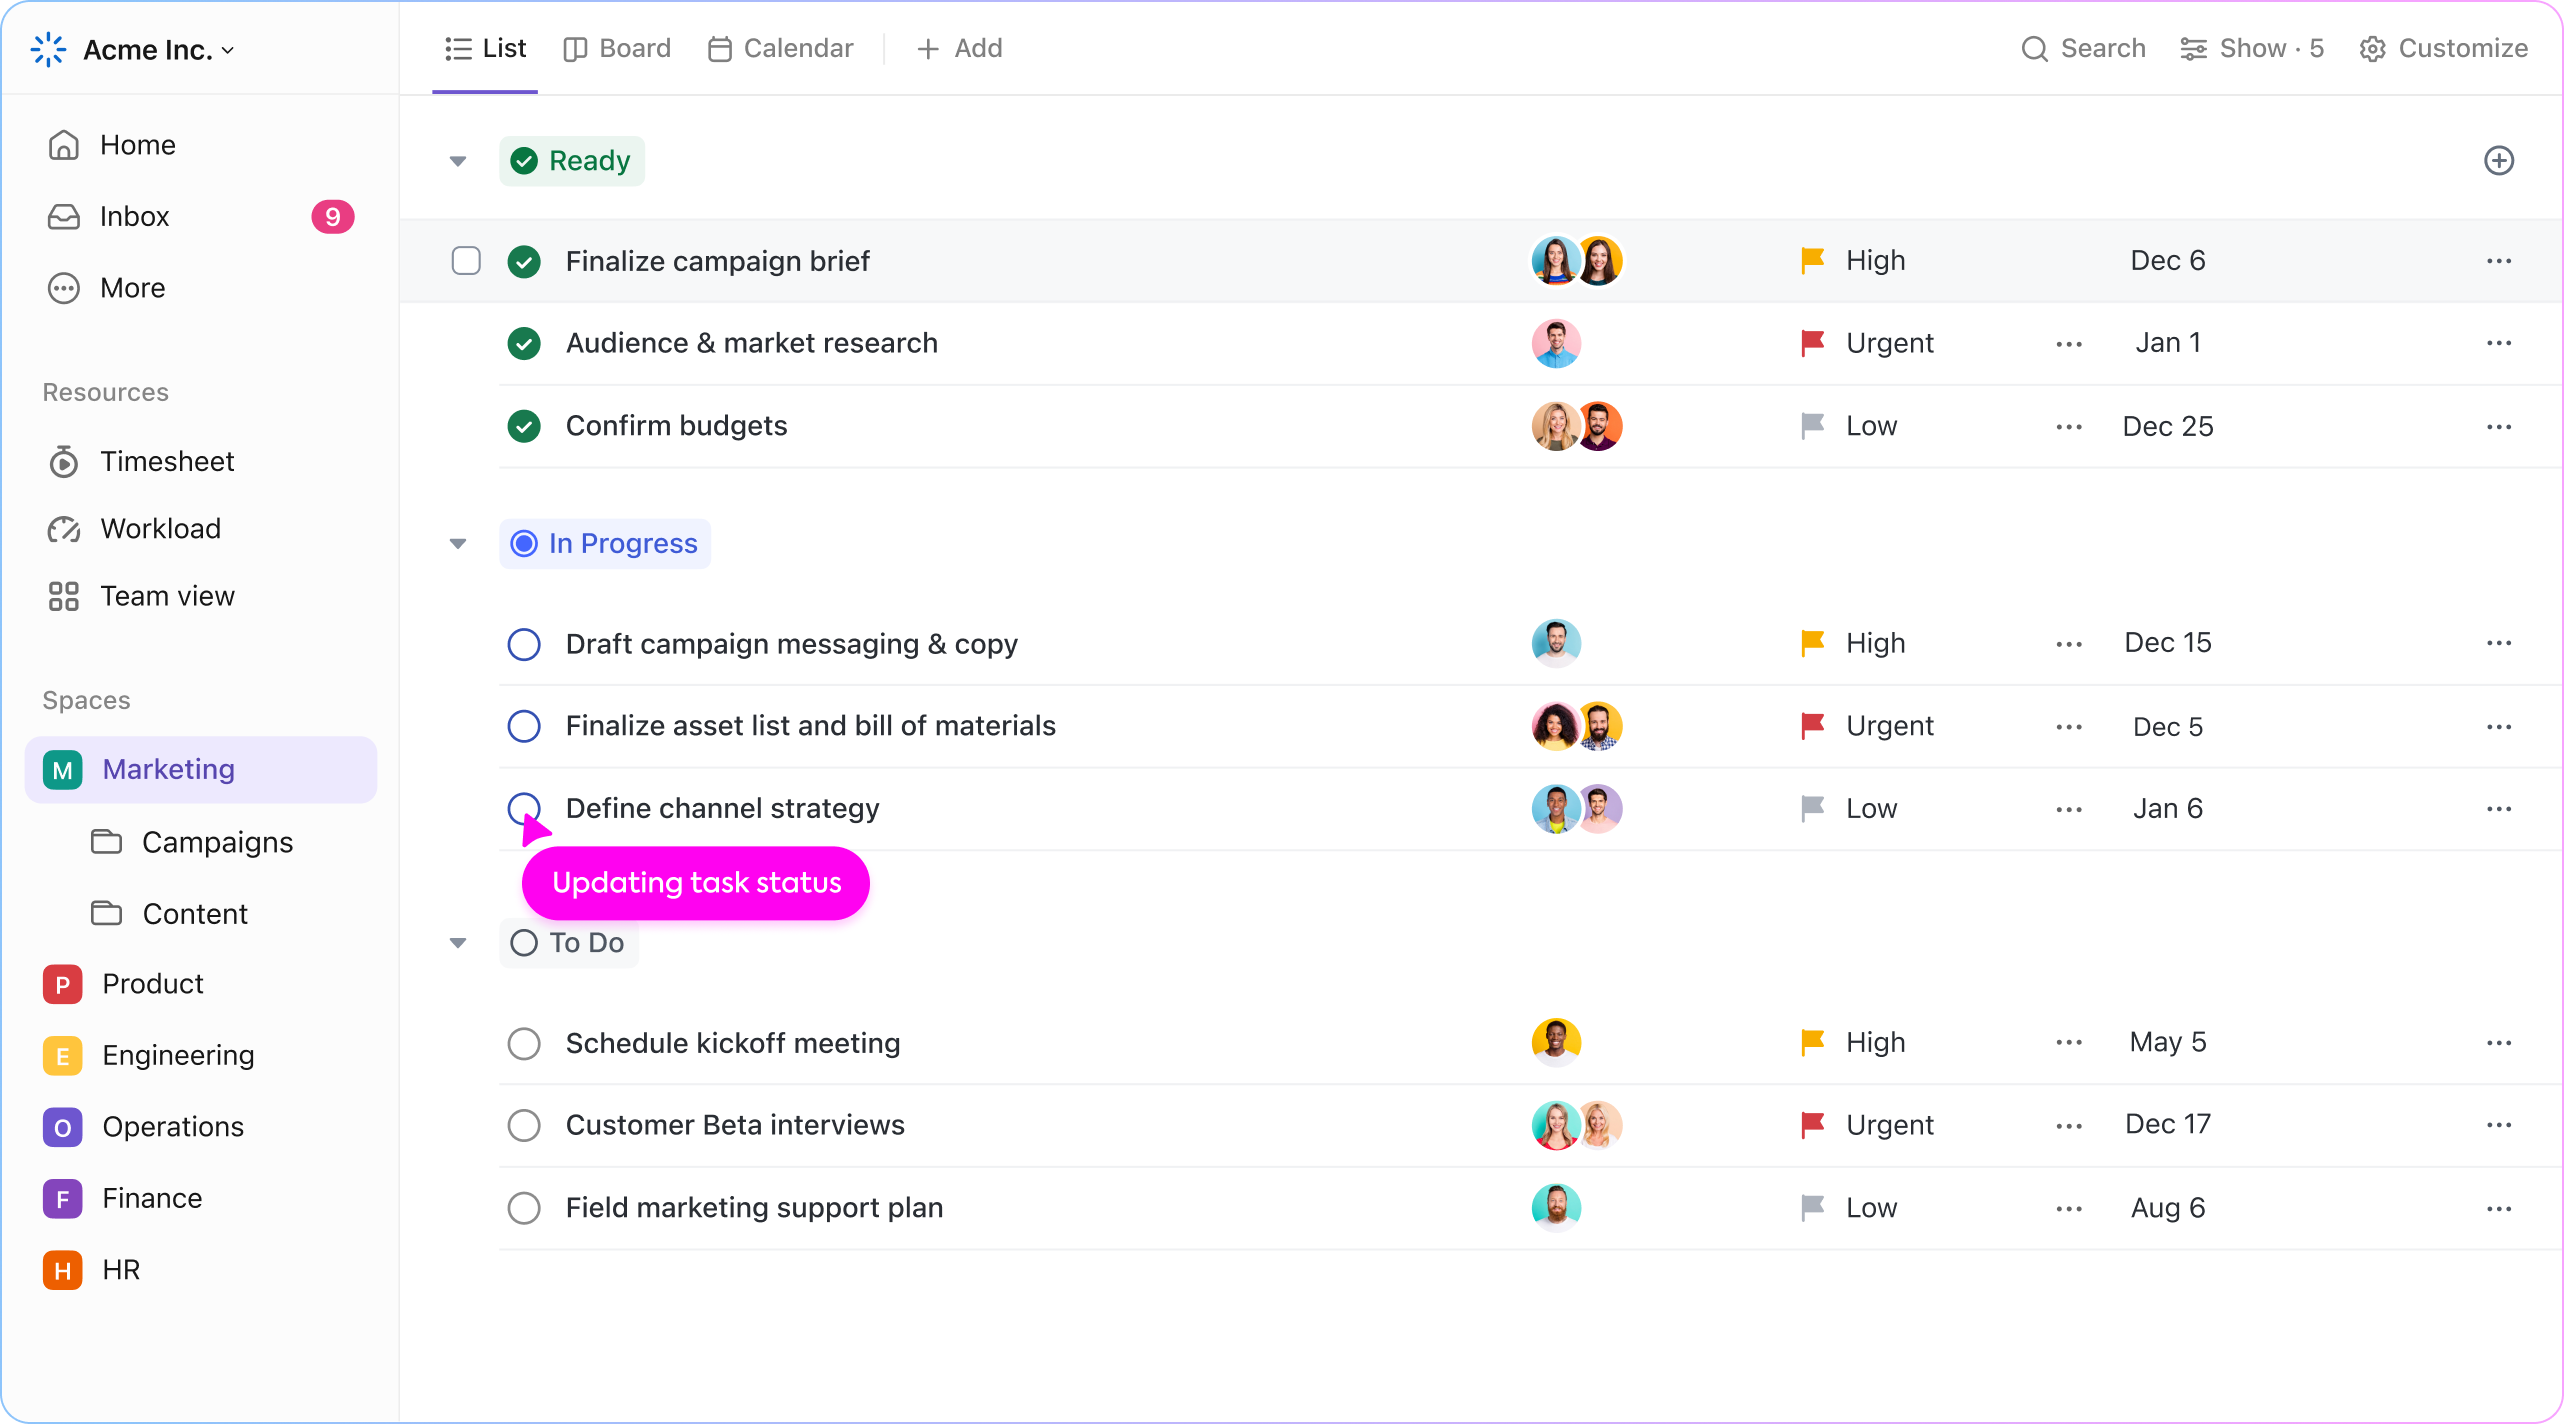This screenshot has width=2564, height=1424.
Task: Collapse the In Progress section
Action: pyautogui.click(x=458, y=544)
